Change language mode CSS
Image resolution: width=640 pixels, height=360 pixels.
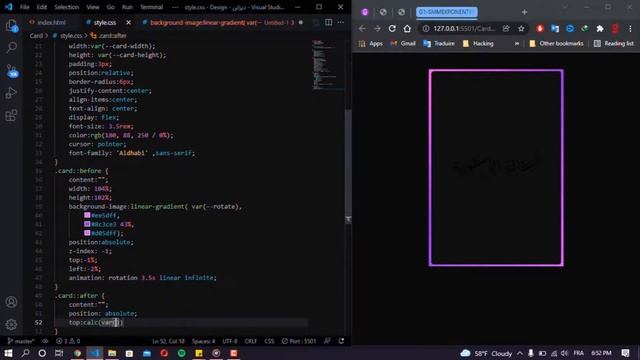pyautogui.click(x=269, y=341)
